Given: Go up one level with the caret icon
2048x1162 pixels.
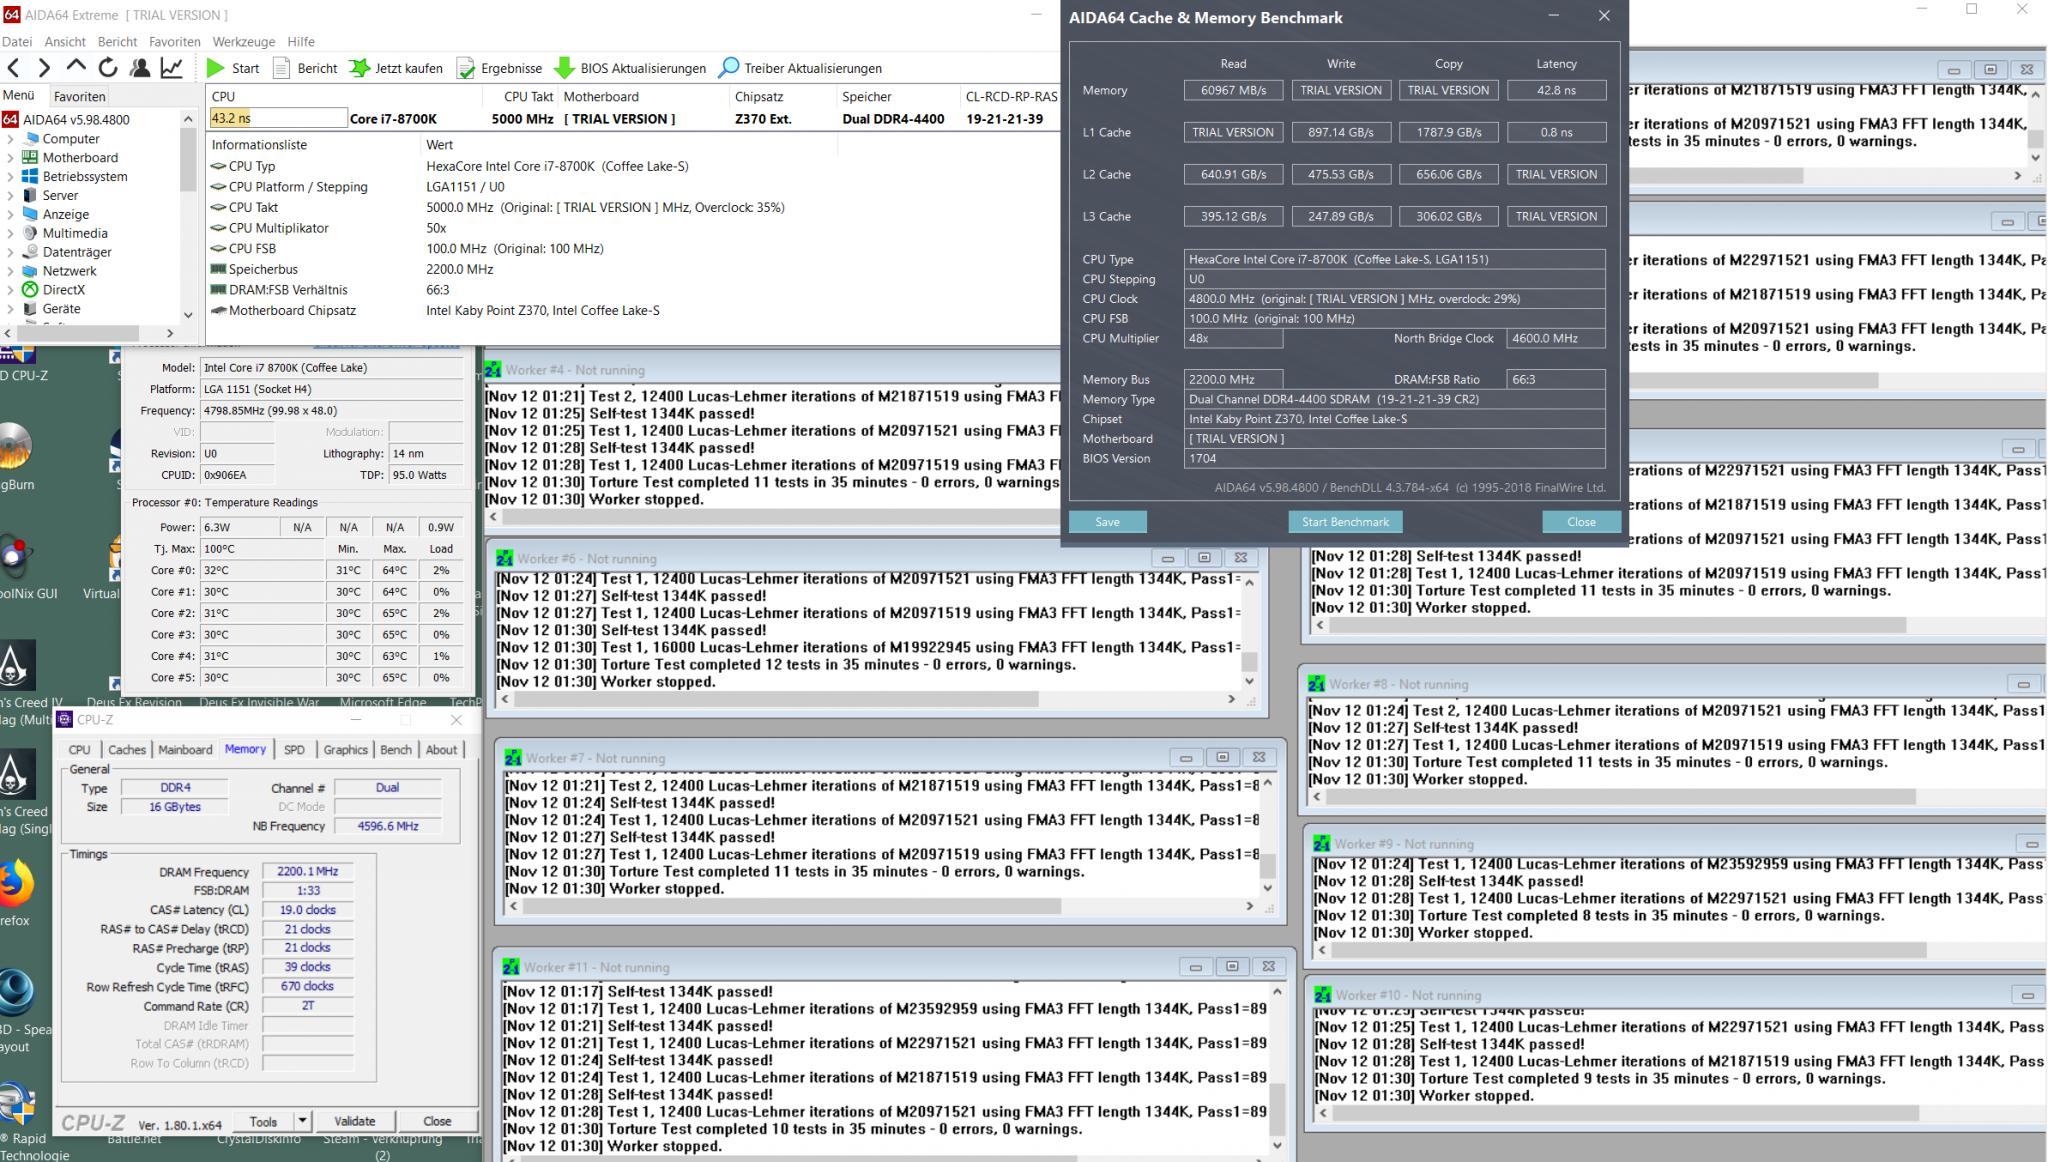Looking at the screenshot, I should (76, 68).
